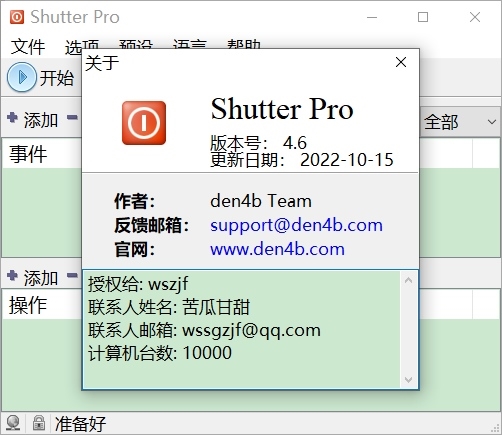Click the 更新日期: 2022-10-15 text
This screenshot has height=435, width=502.
click(x=302, y=160)
